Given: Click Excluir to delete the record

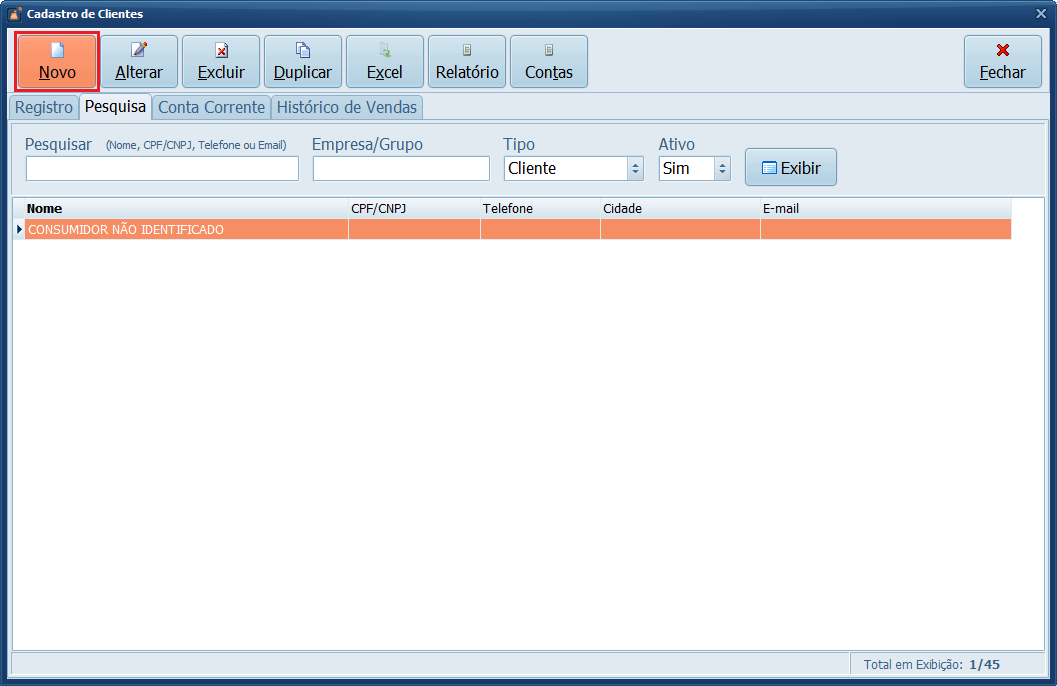Looking at the screenshot, I should (x=221, y=62).
